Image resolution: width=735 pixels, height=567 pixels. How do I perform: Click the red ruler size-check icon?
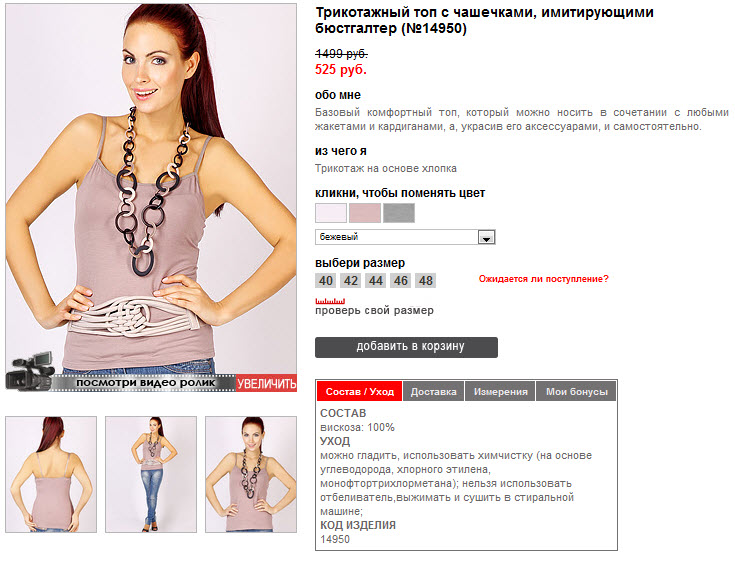point(330,301)
